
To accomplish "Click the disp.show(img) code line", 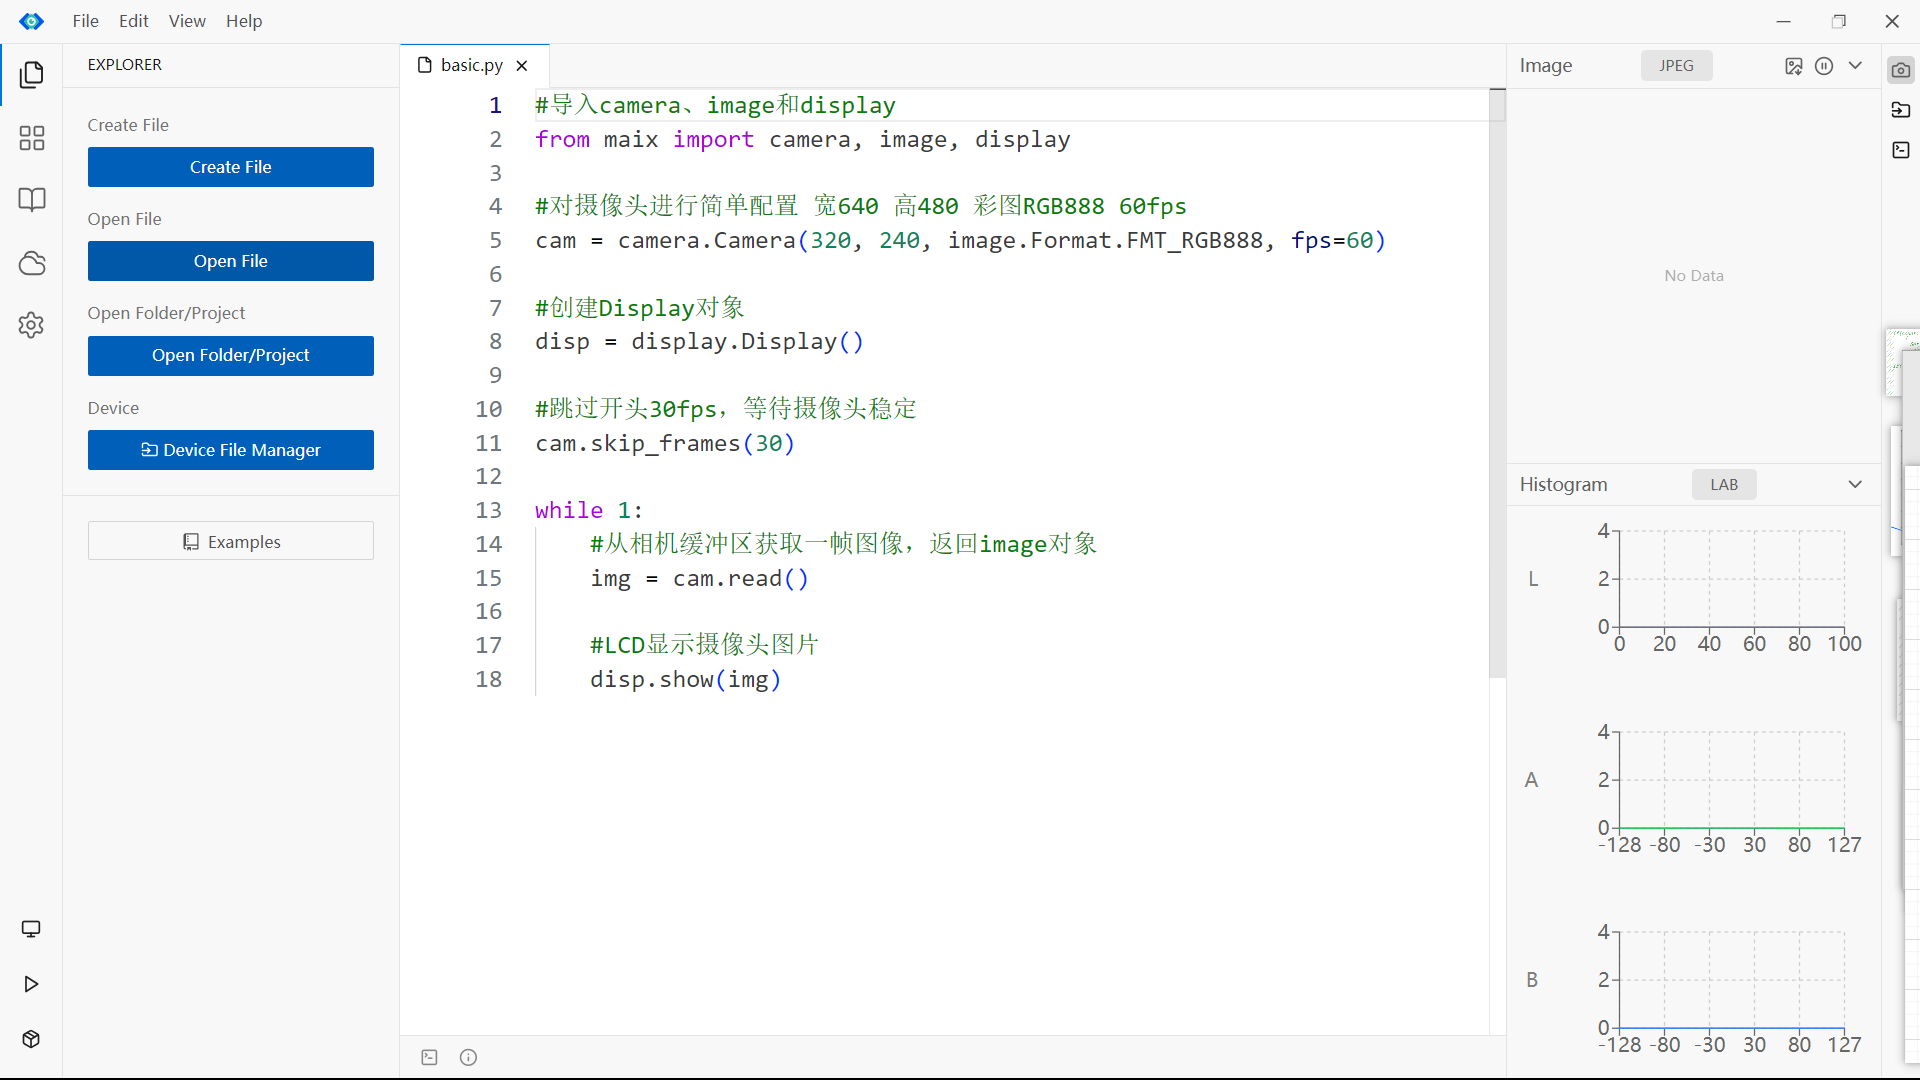I will pyautogui.click(x=685, y=679).
